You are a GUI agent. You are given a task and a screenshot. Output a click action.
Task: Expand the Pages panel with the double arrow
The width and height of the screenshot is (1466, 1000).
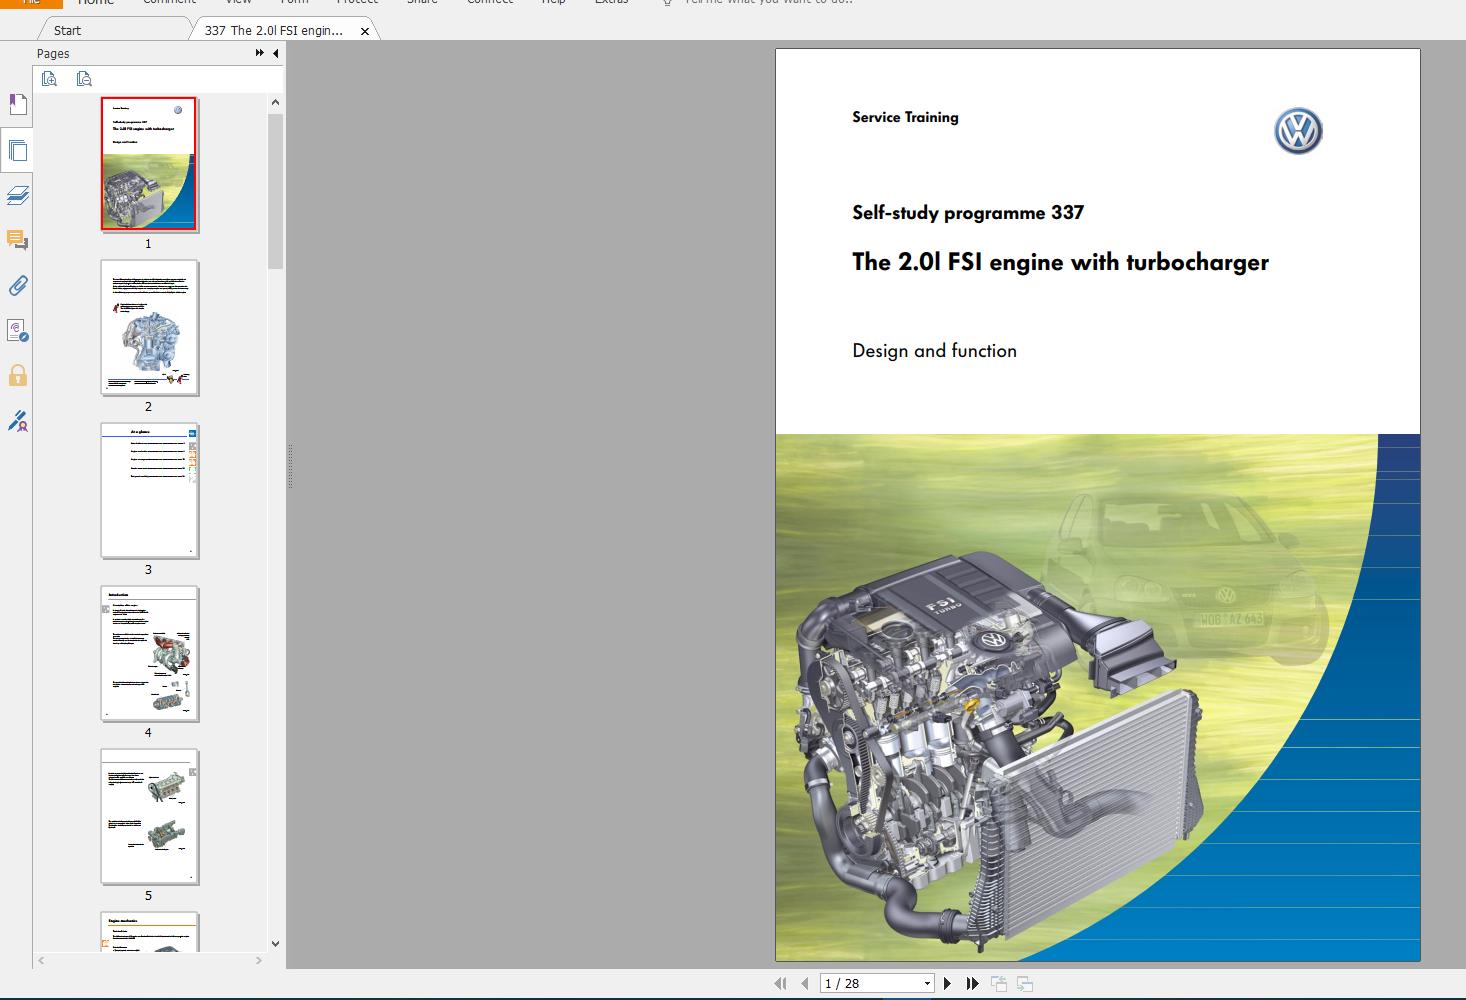click(x=260, y=53)
